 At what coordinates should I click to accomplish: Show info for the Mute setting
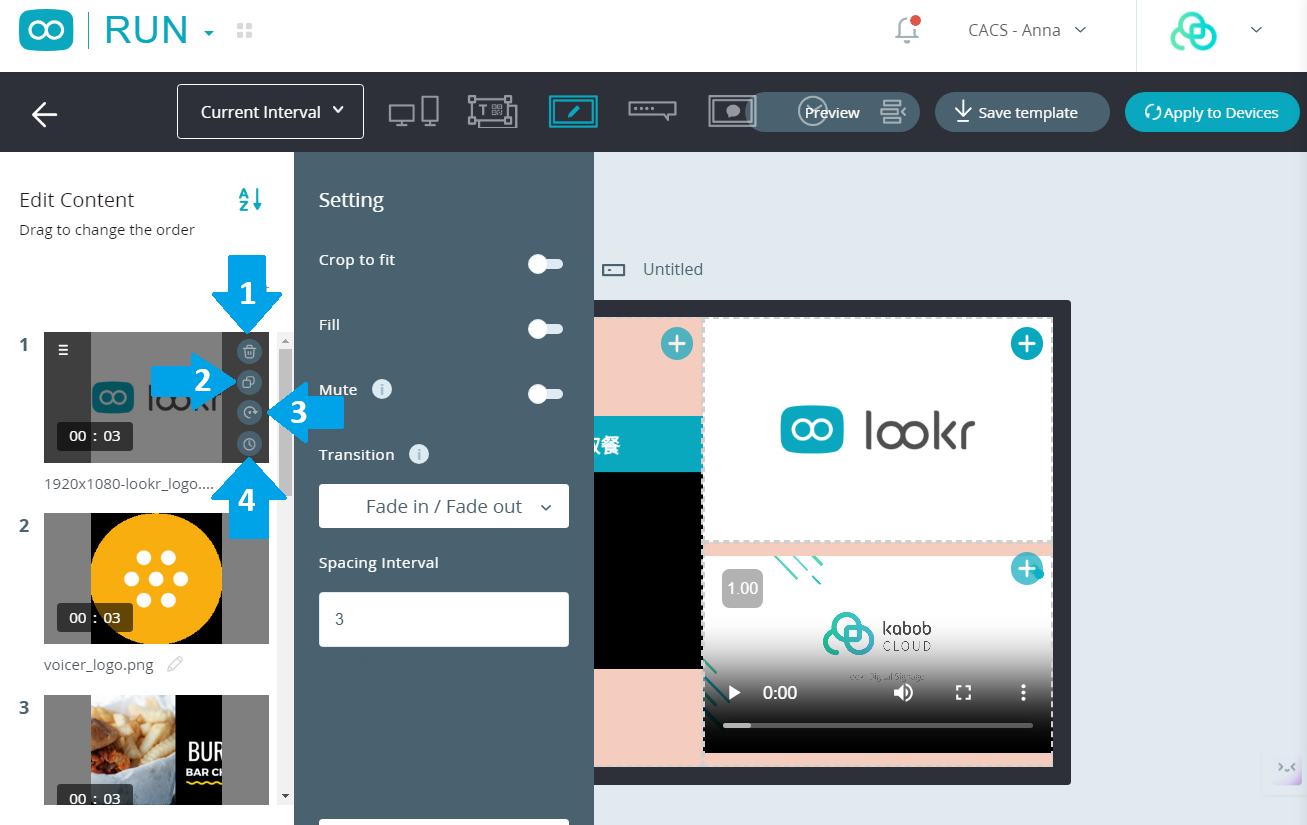[x=381, y=389]
